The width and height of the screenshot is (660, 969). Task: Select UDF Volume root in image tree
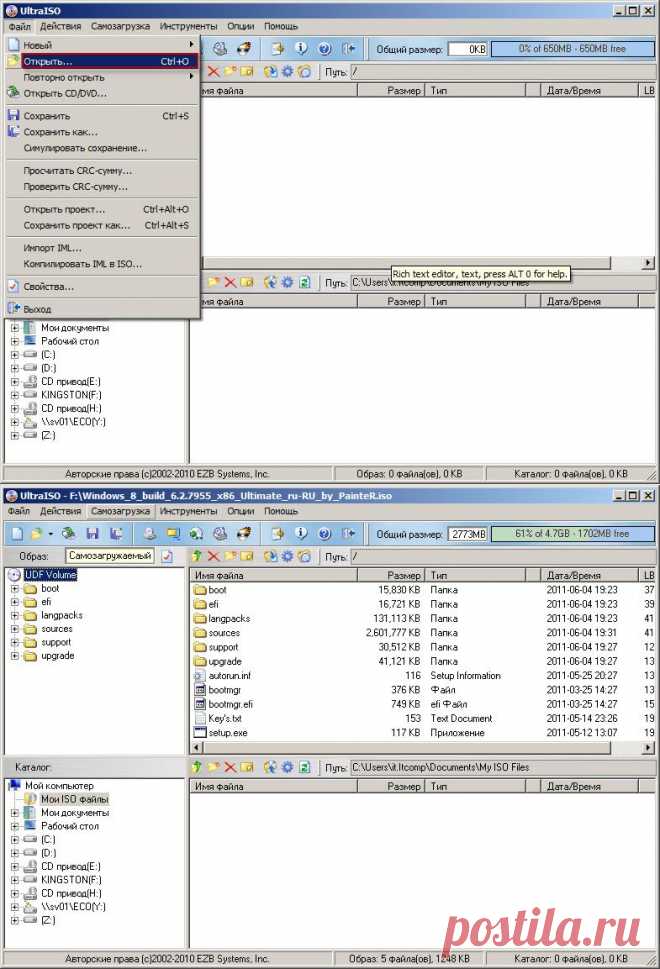coord(51,575)
